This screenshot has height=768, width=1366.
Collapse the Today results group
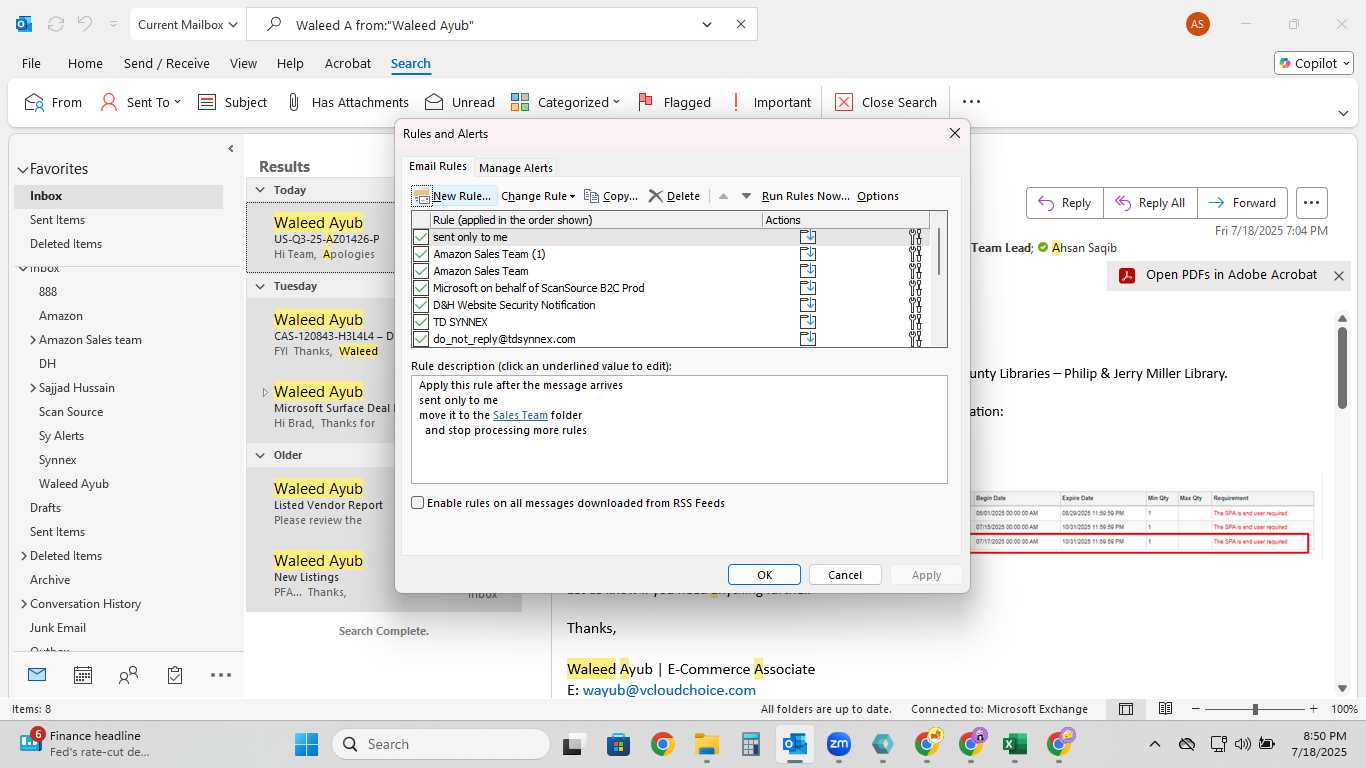tap(260, 190)
